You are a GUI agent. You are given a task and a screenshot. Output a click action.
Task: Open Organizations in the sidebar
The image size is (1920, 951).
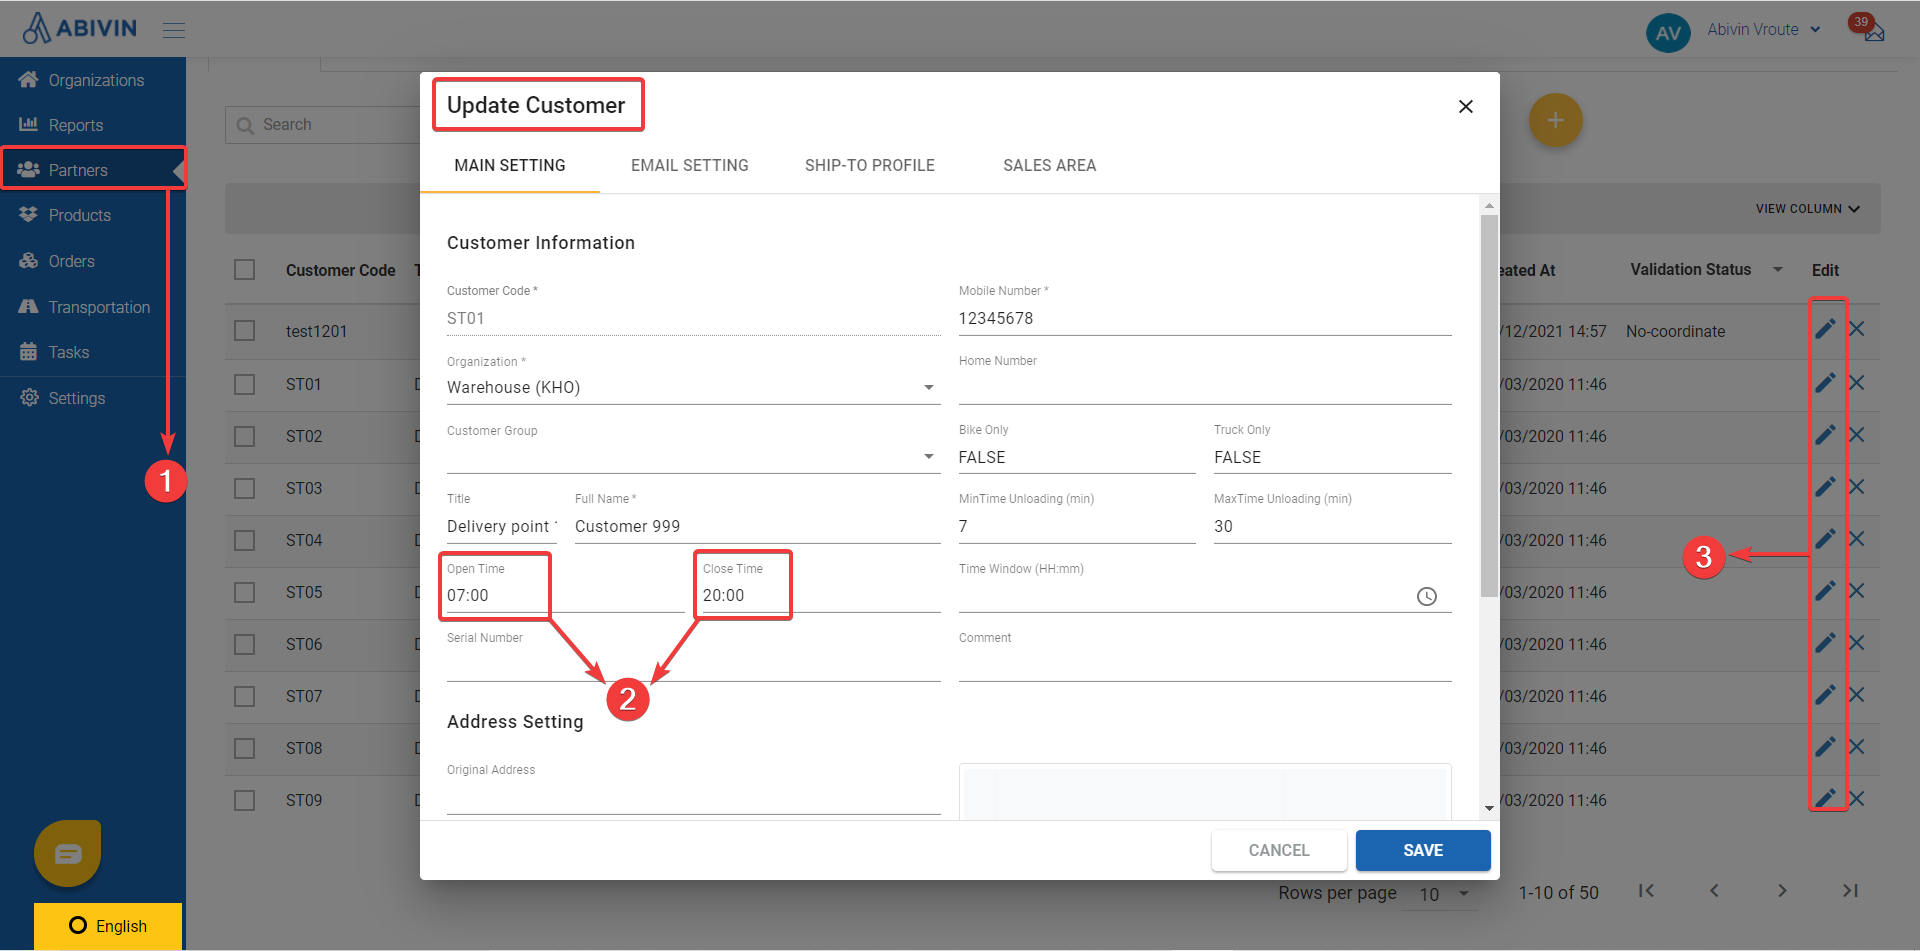93,80
